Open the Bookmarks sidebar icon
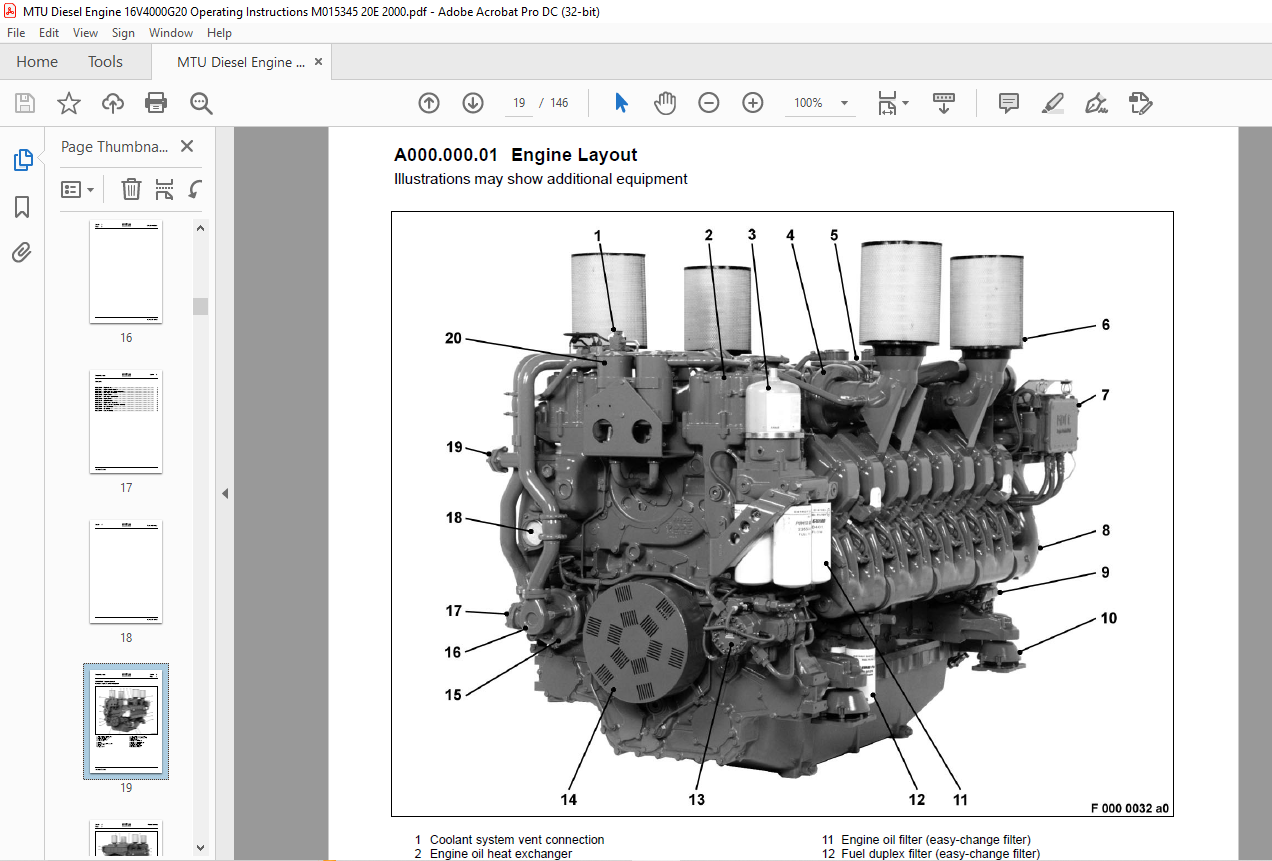This screenshot has width=1272, height=861. [22, 206]
